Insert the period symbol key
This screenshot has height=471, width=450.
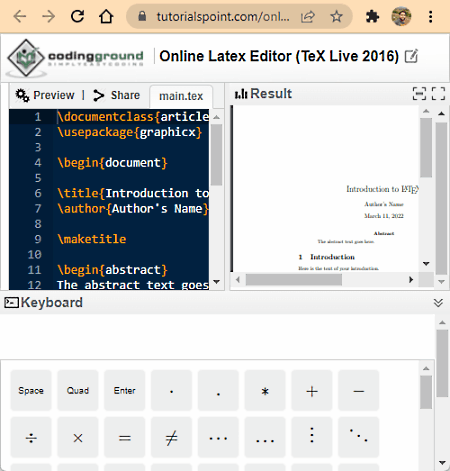(x=218, y=390)
